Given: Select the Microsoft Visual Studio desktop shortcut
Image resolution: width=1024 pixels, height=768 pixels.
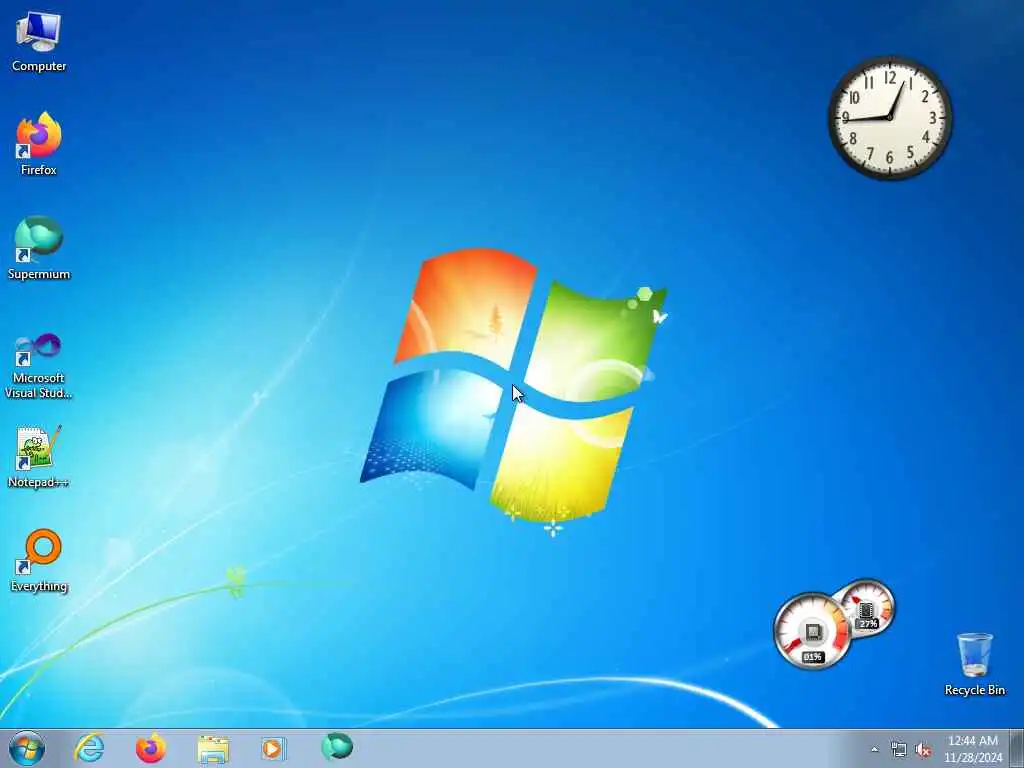Looking at the screenshot, I should click(x=39, y=366).
